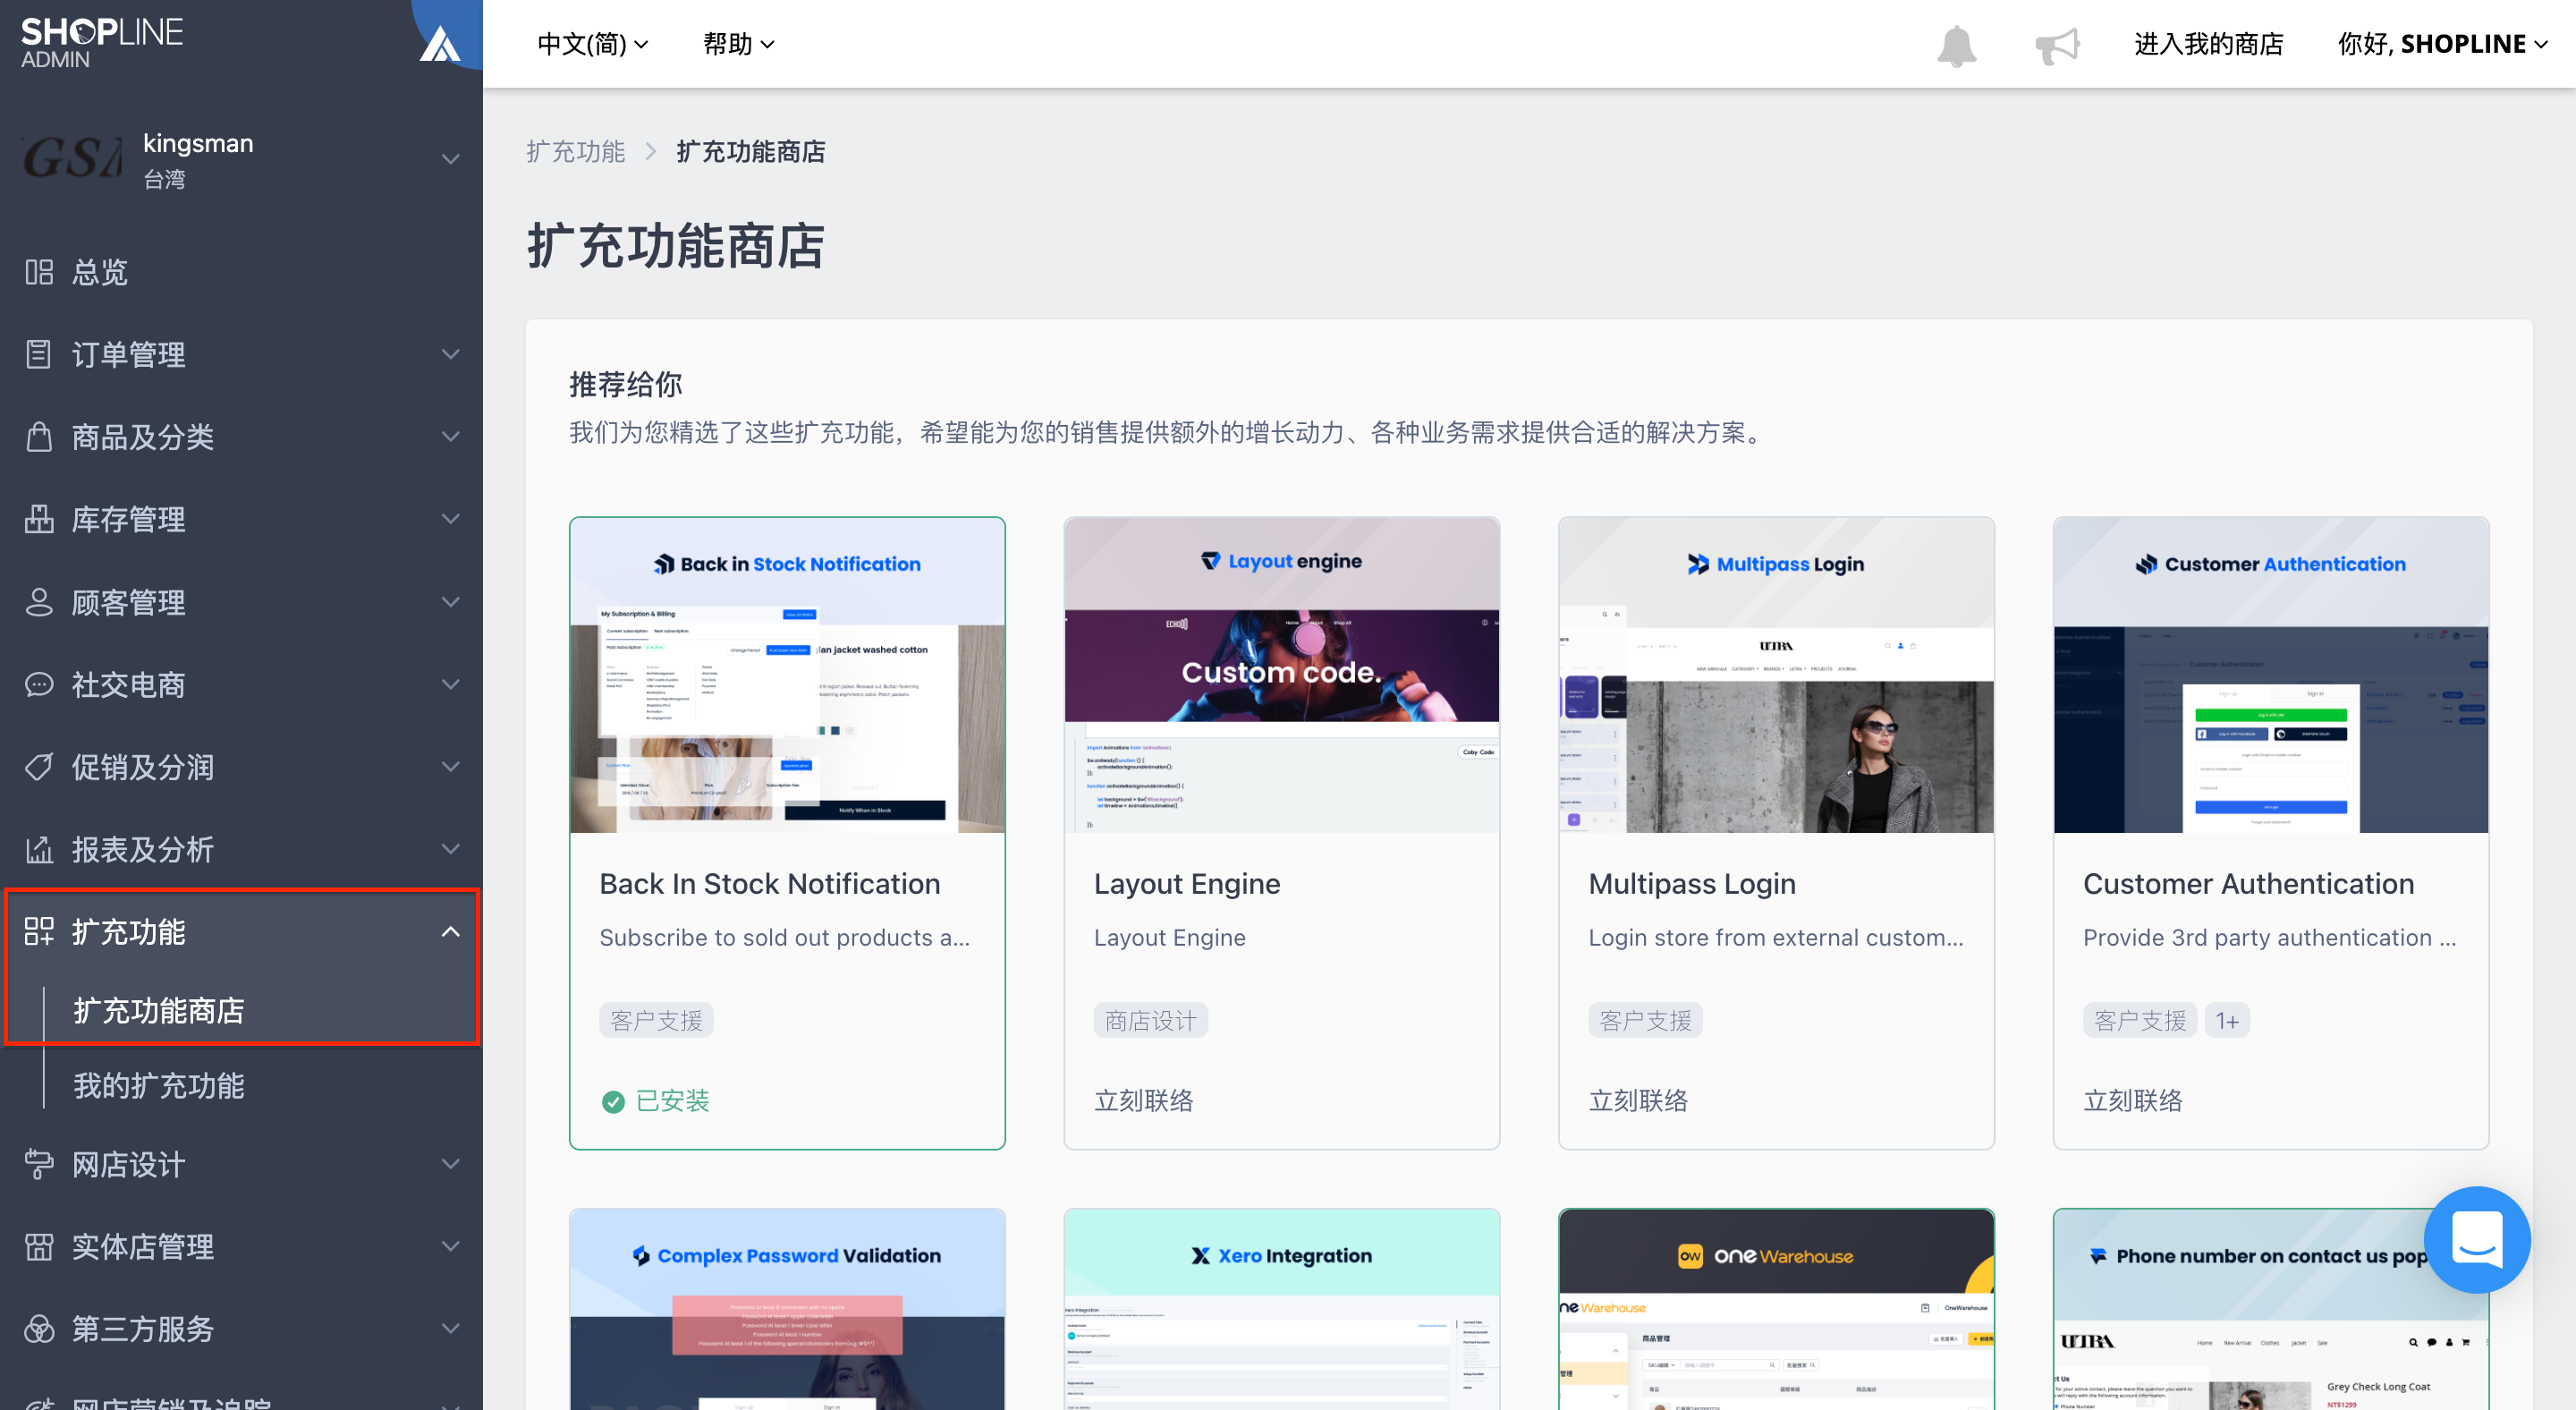Click 进入我的商店 link
Screen dimensions: 2576x1410
[2209, 44]
